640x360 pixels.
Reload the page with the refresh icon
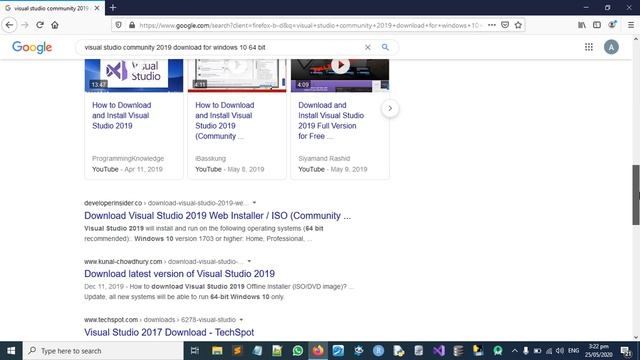(40, 25)
